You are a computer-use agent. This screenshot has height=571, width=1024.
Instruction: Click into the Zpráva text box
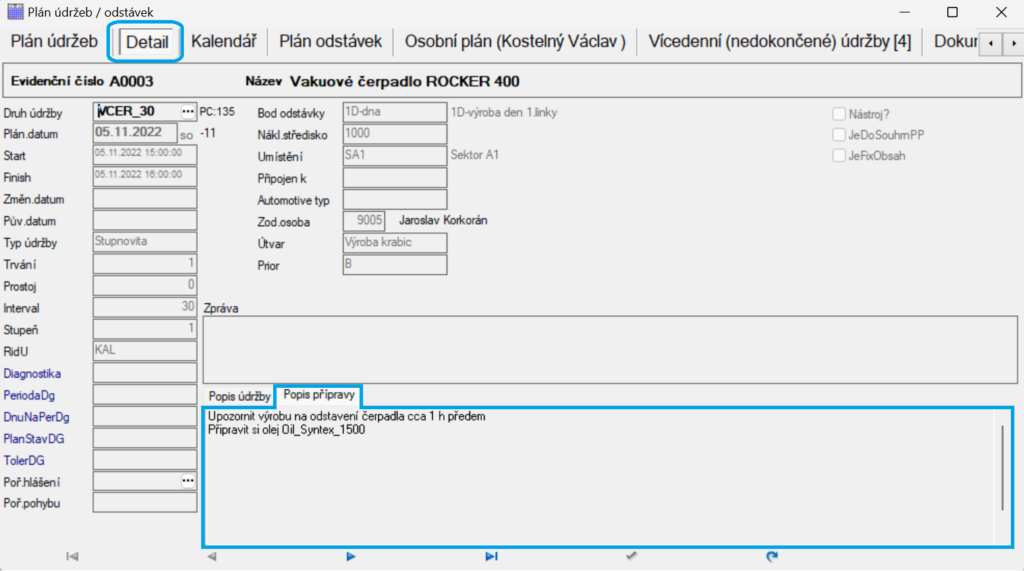pyautogui.click(x=610, y=350)
